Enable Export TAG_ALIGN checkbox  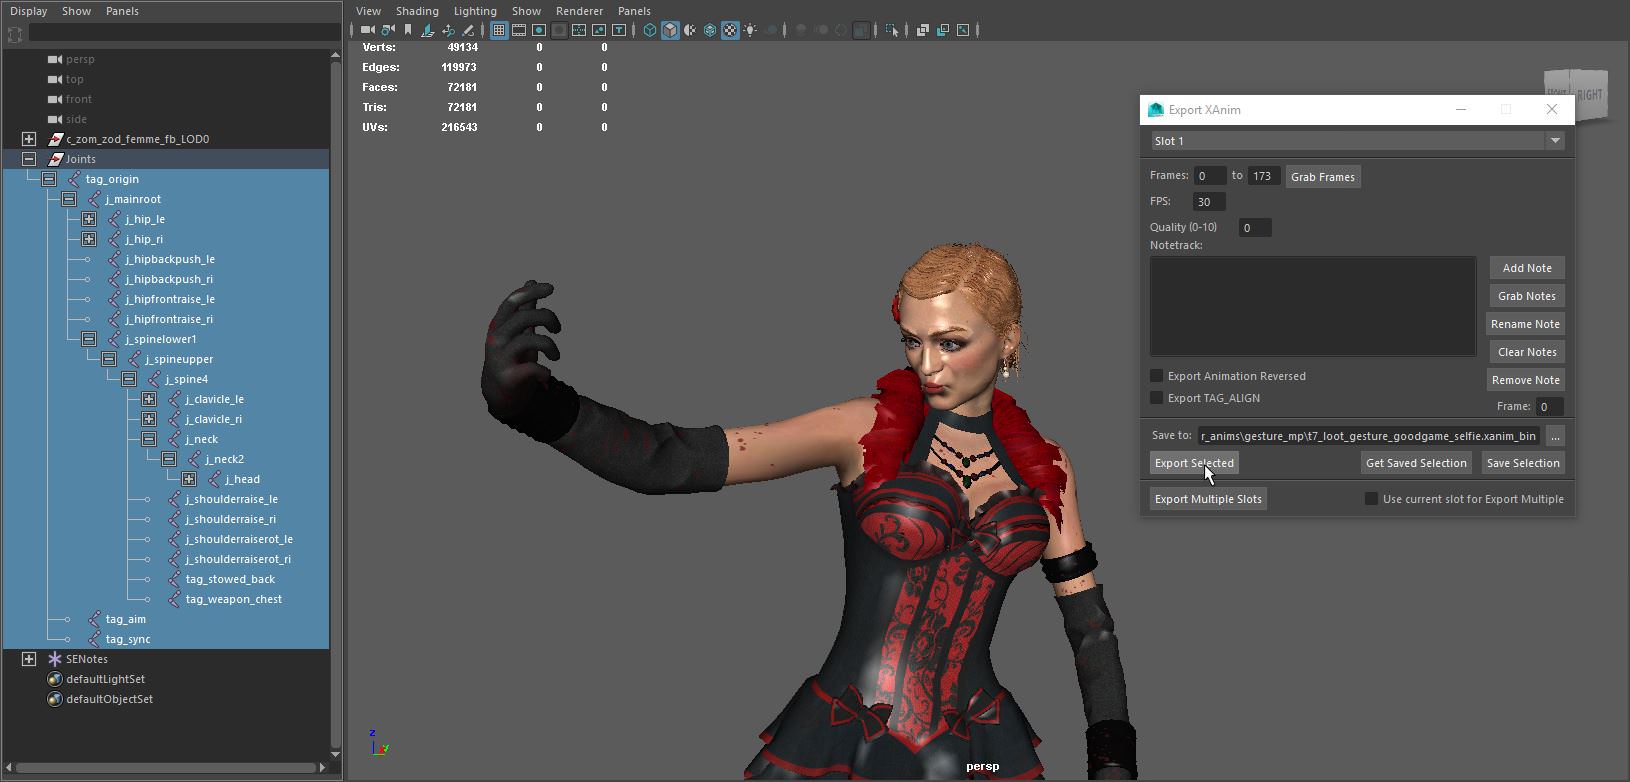pos(1157,398)
